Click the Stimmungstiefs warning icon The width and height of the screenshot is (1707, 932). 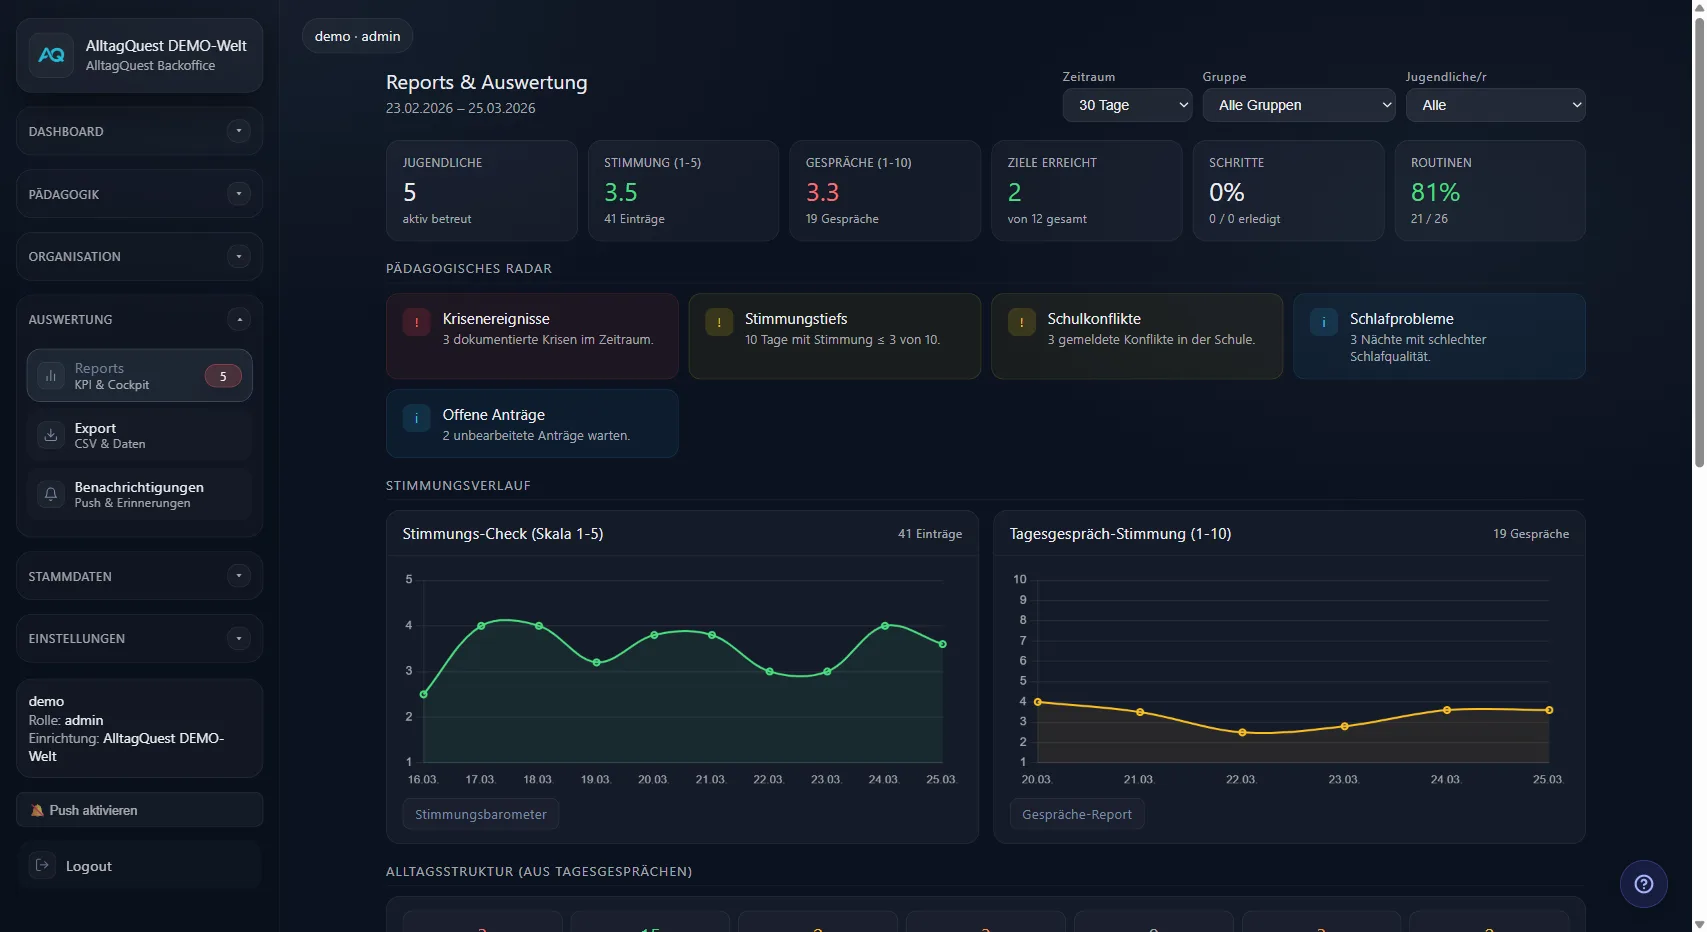(x=719, y=322)
